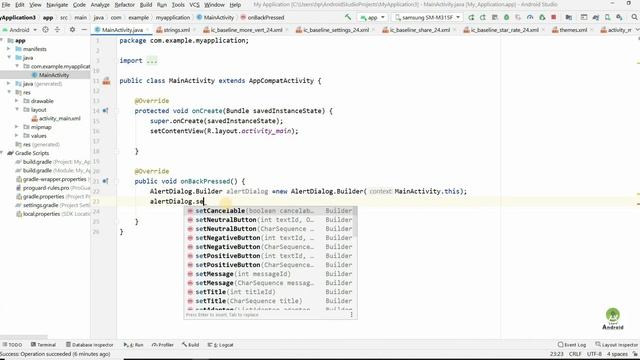Click the Run app icon in the toolbar

pyautogui.click(x=471, y=18)
